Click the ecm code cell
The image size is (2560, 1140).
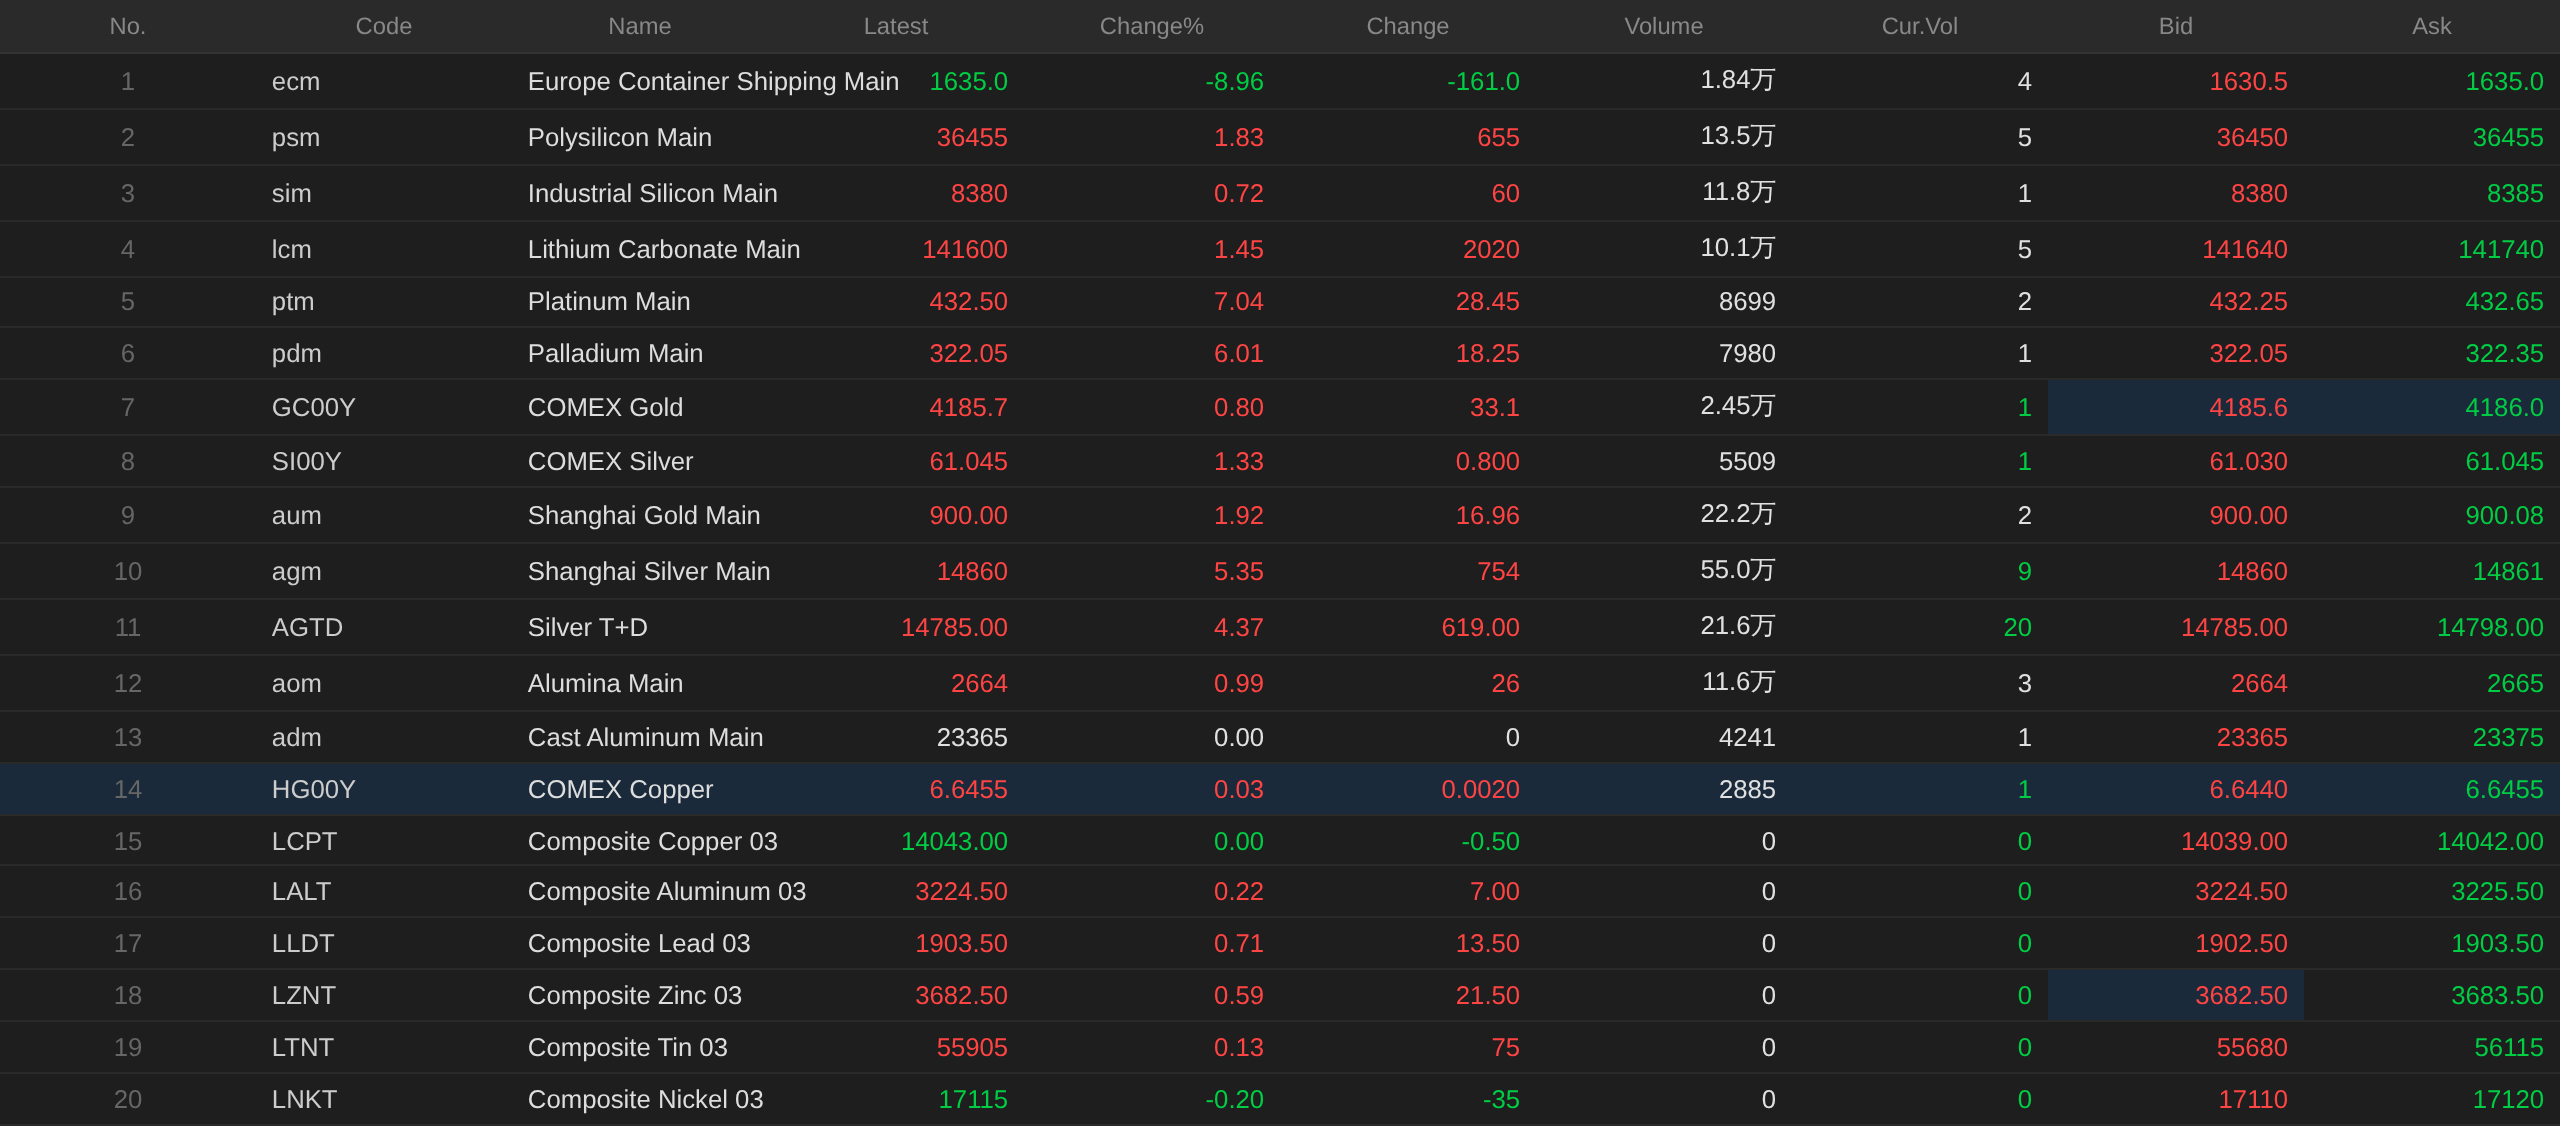295,81
